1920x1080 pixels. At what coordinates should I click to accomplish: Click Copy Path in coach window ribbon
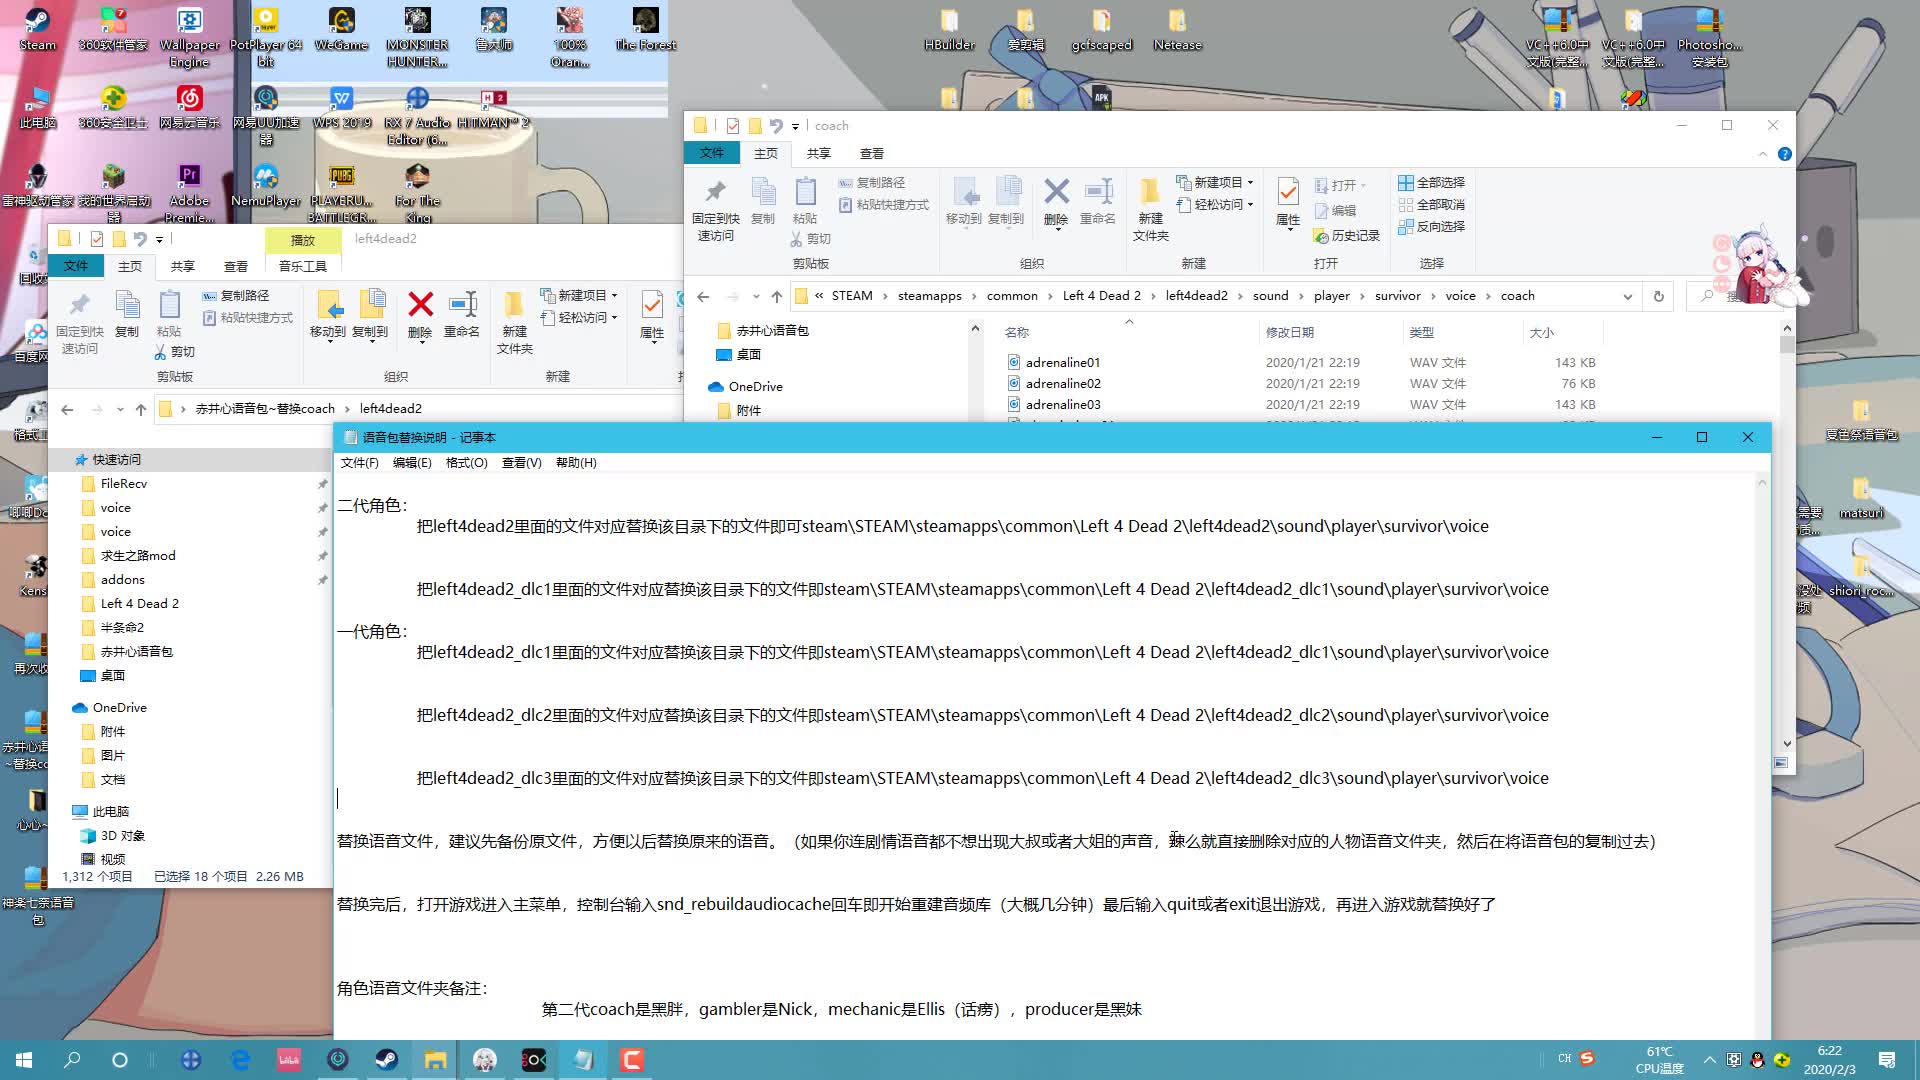point(872,182)
